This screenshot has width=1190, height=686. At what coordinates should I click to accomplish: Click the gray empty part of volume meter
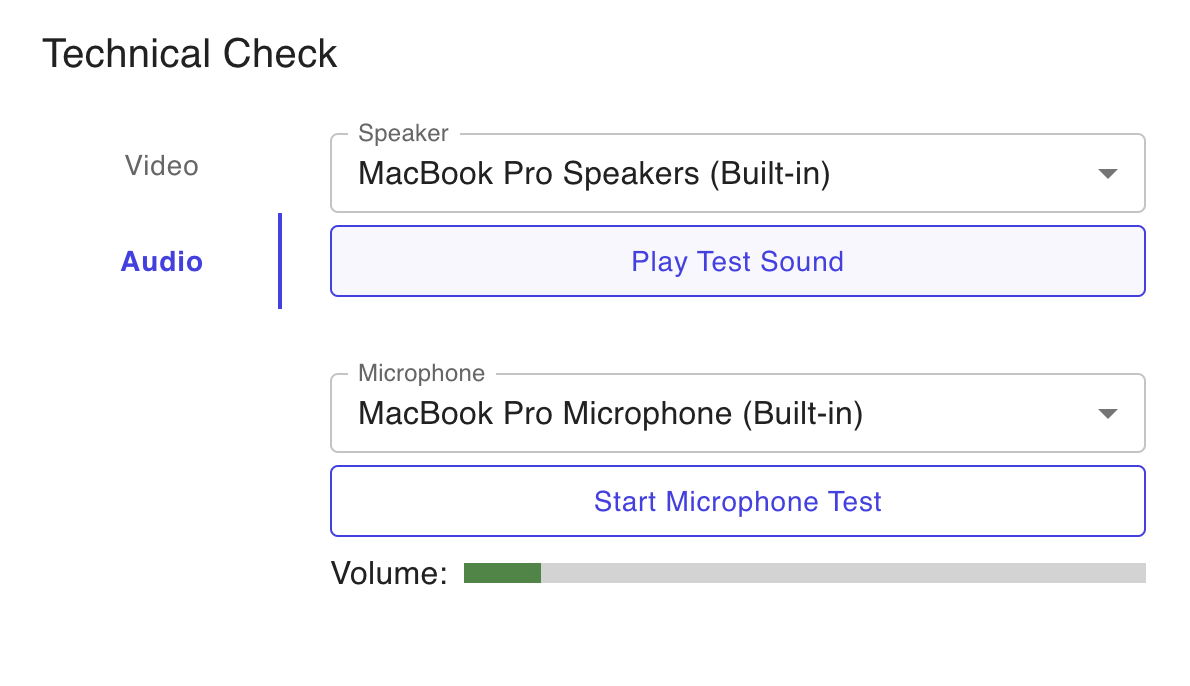[x=840, y=573]
